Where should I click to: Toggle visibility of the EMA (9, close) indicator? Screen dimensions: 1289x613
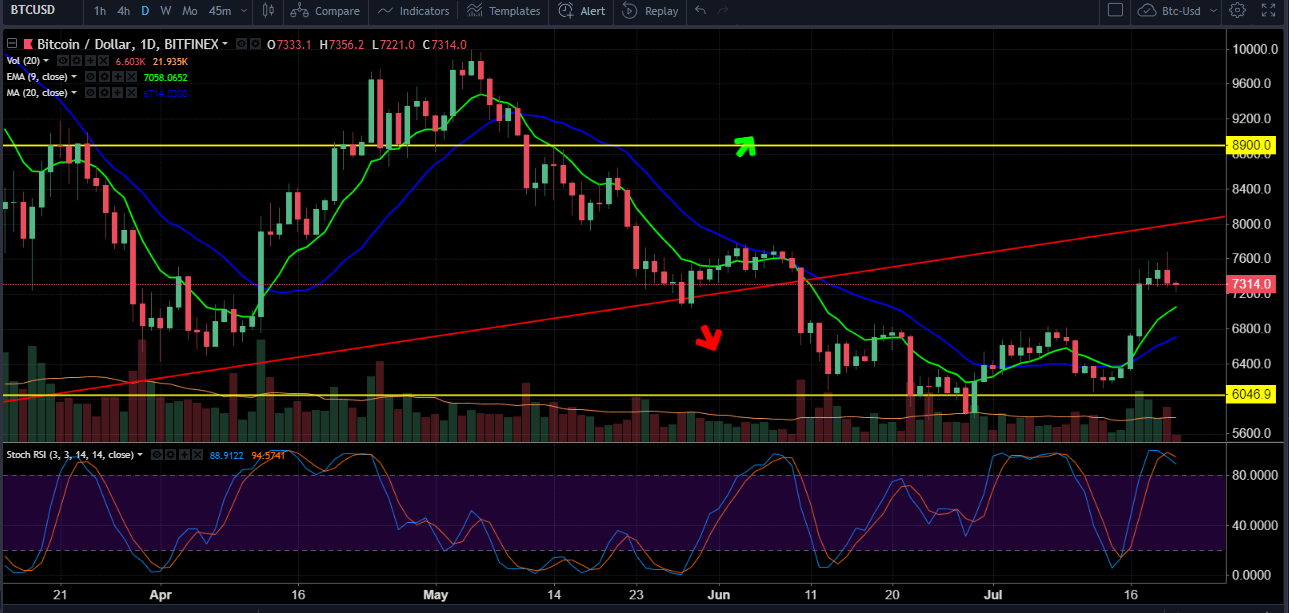point(90,77)
